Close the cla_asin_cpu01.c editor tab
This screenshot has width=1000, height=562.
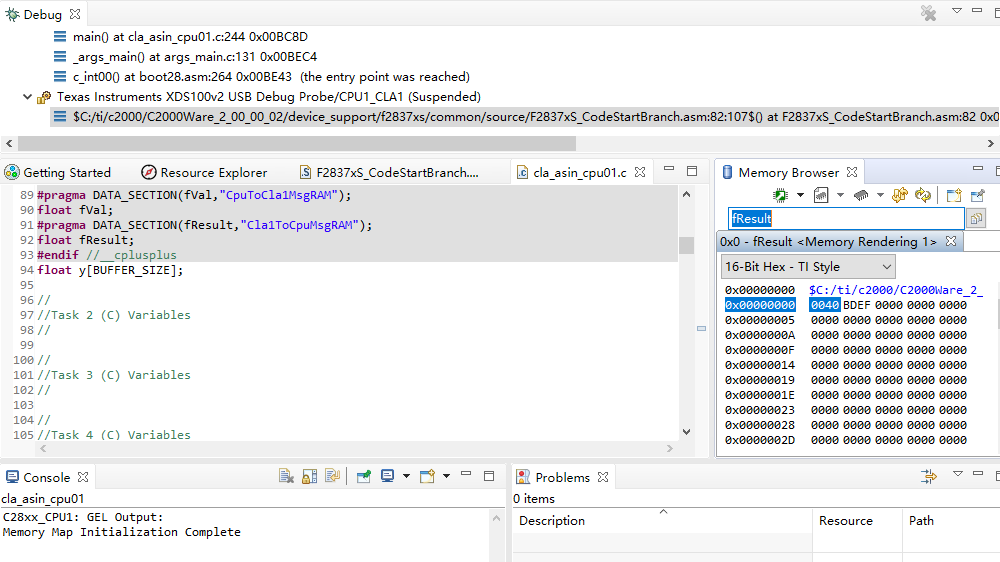640,172
